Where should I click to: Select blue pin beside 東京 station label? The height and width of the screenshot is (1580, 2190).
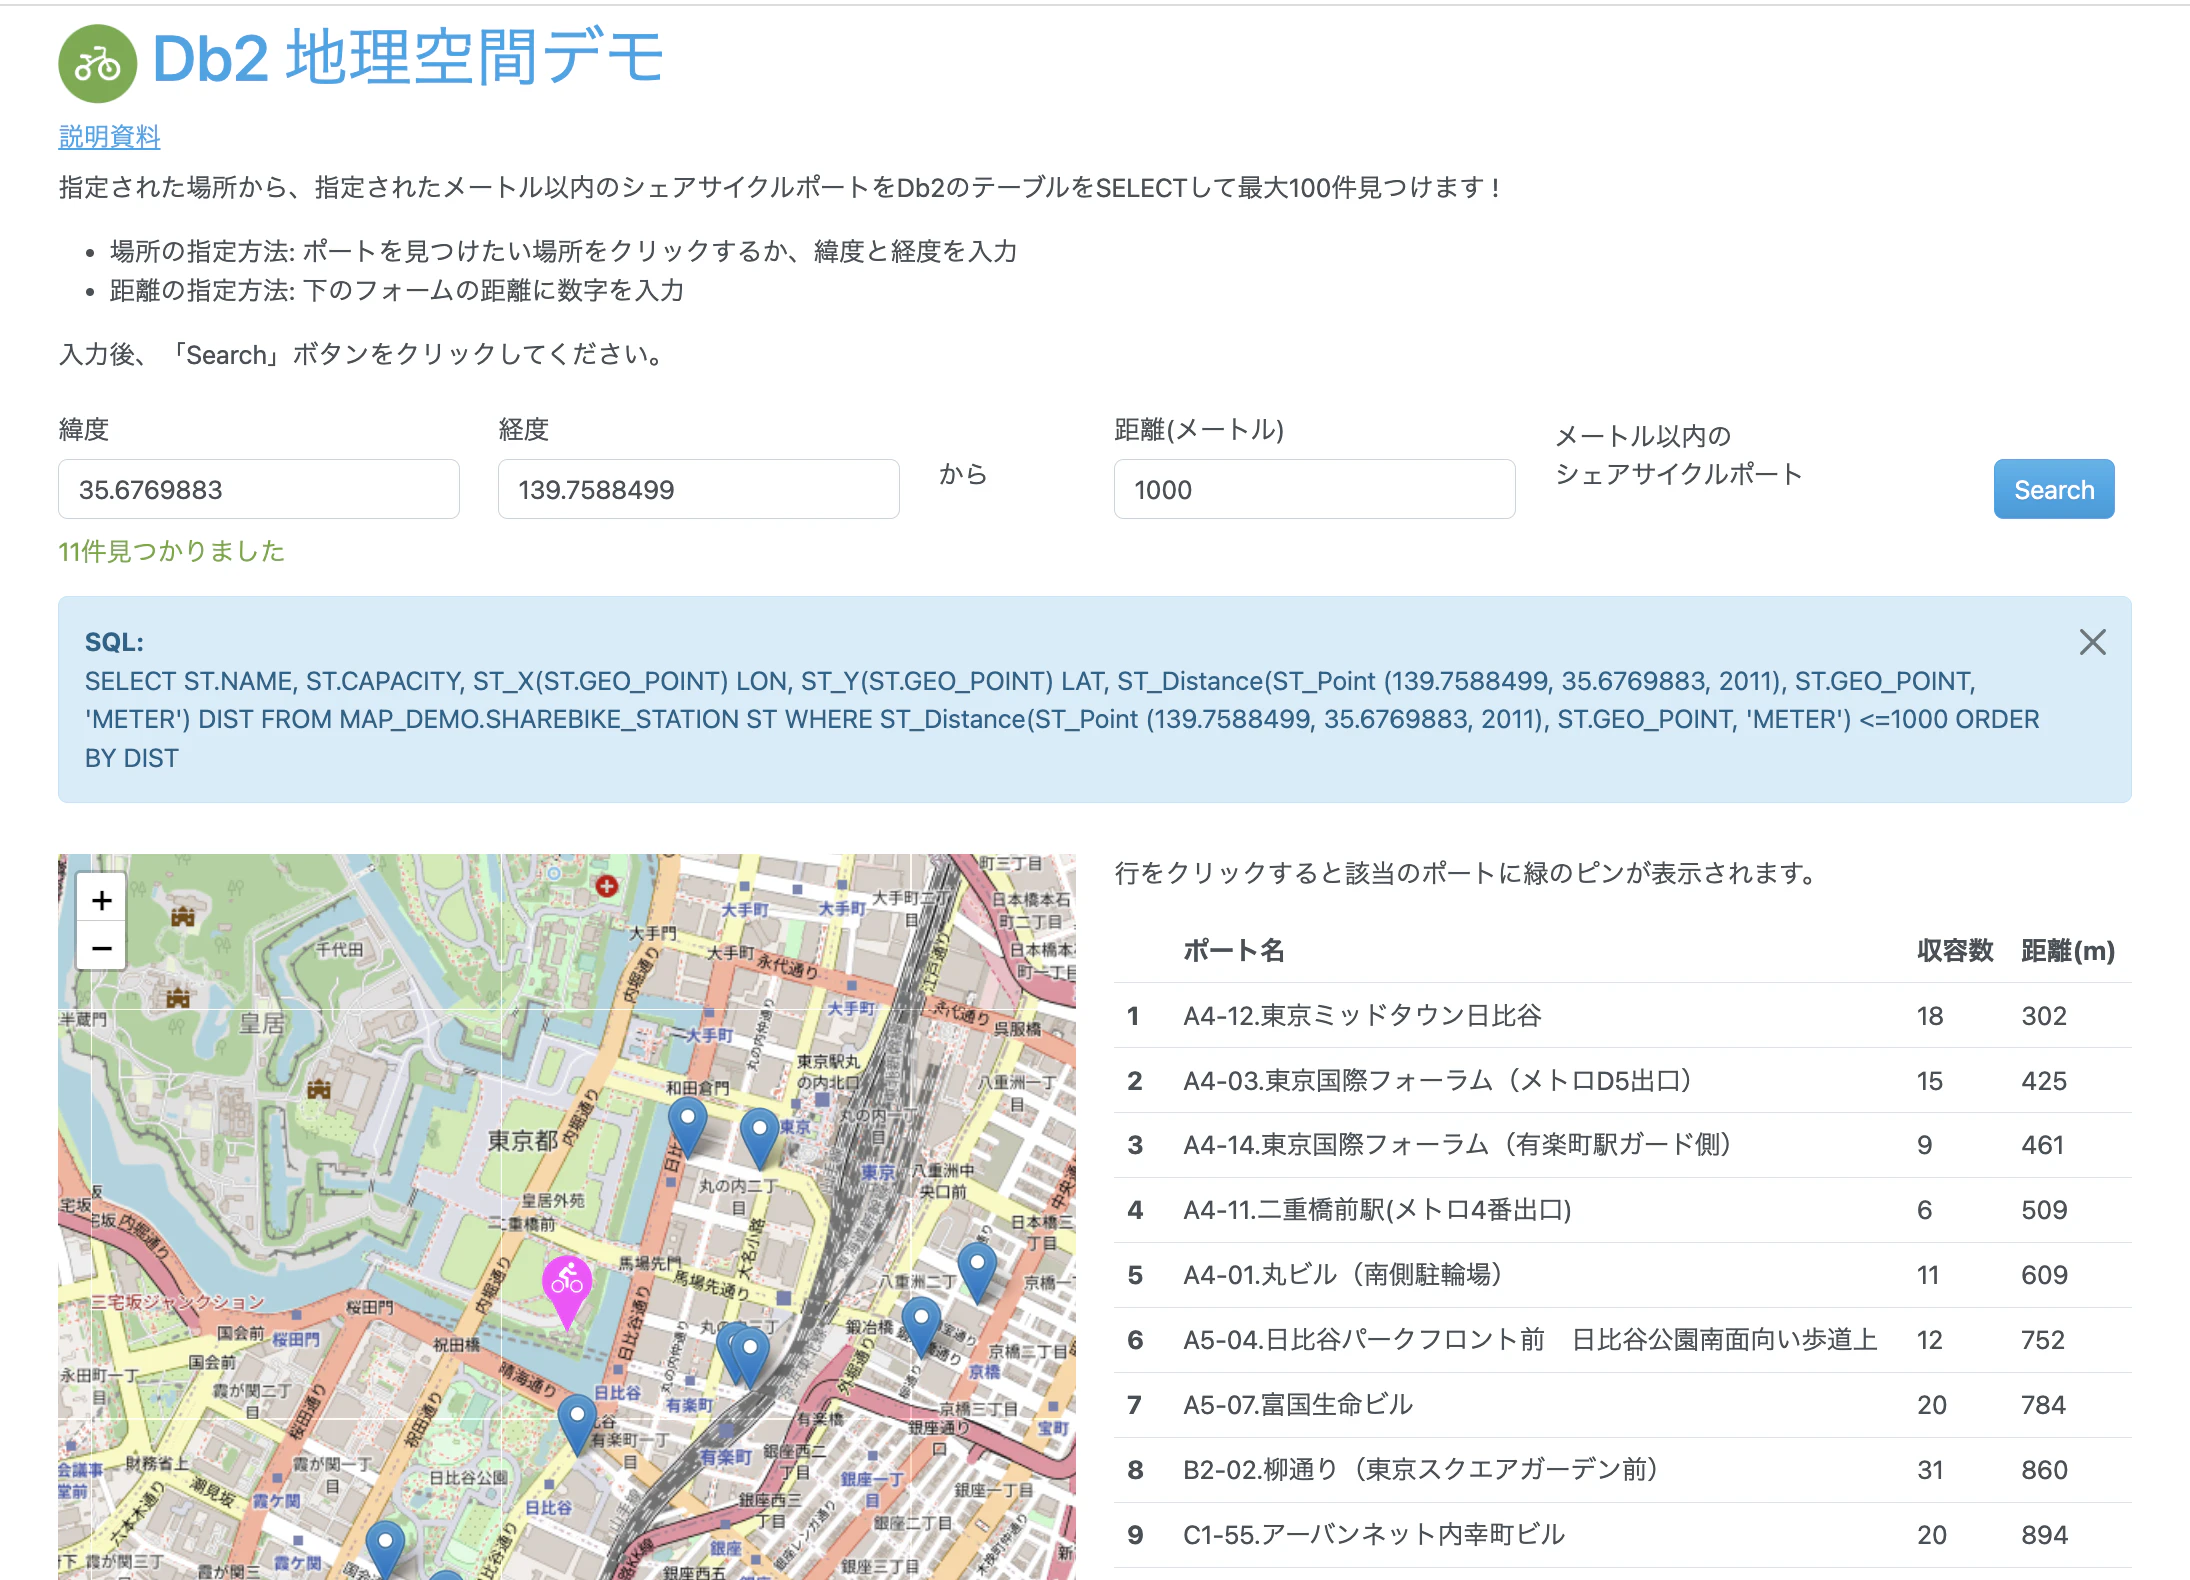point(760,1139)
